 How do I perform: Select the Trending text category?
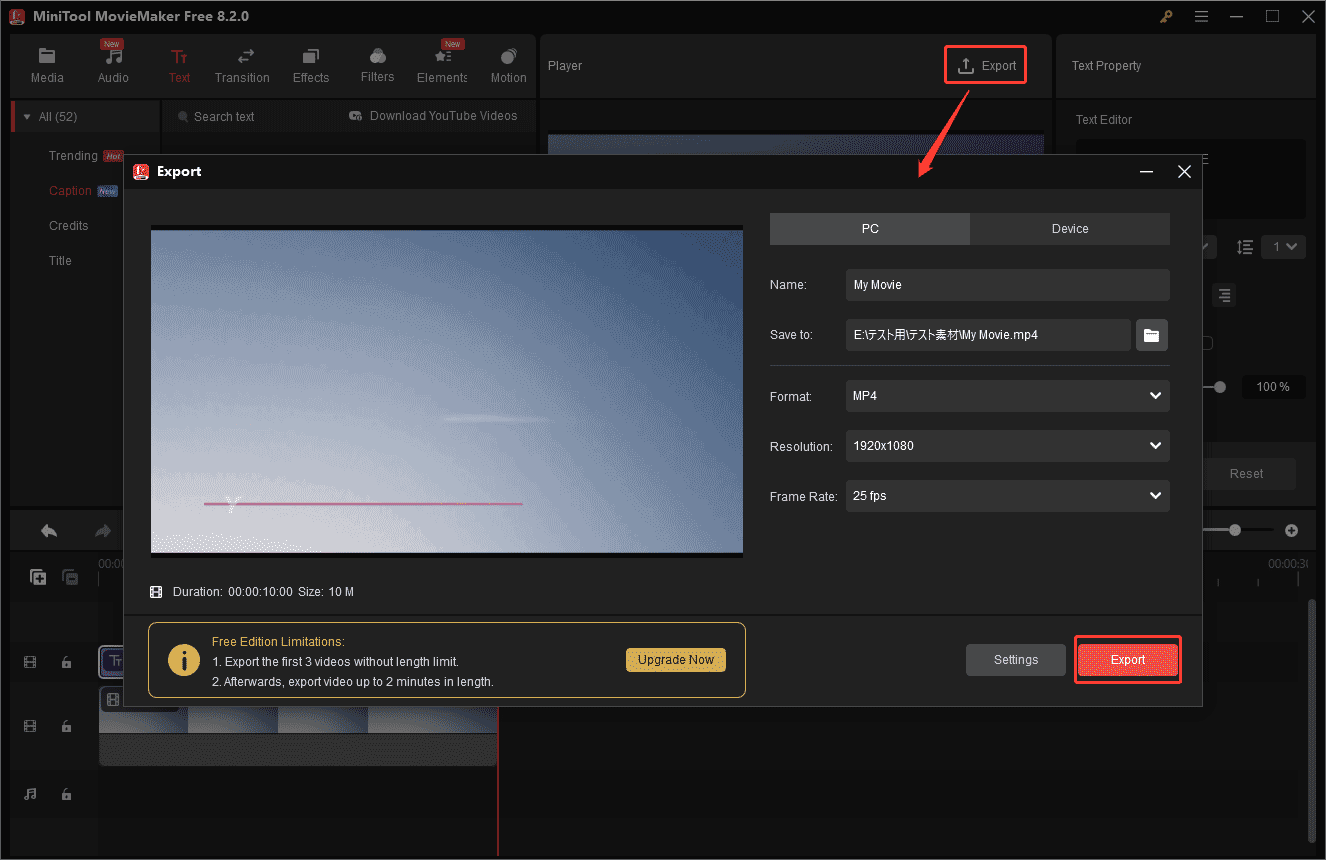(73, 156)
